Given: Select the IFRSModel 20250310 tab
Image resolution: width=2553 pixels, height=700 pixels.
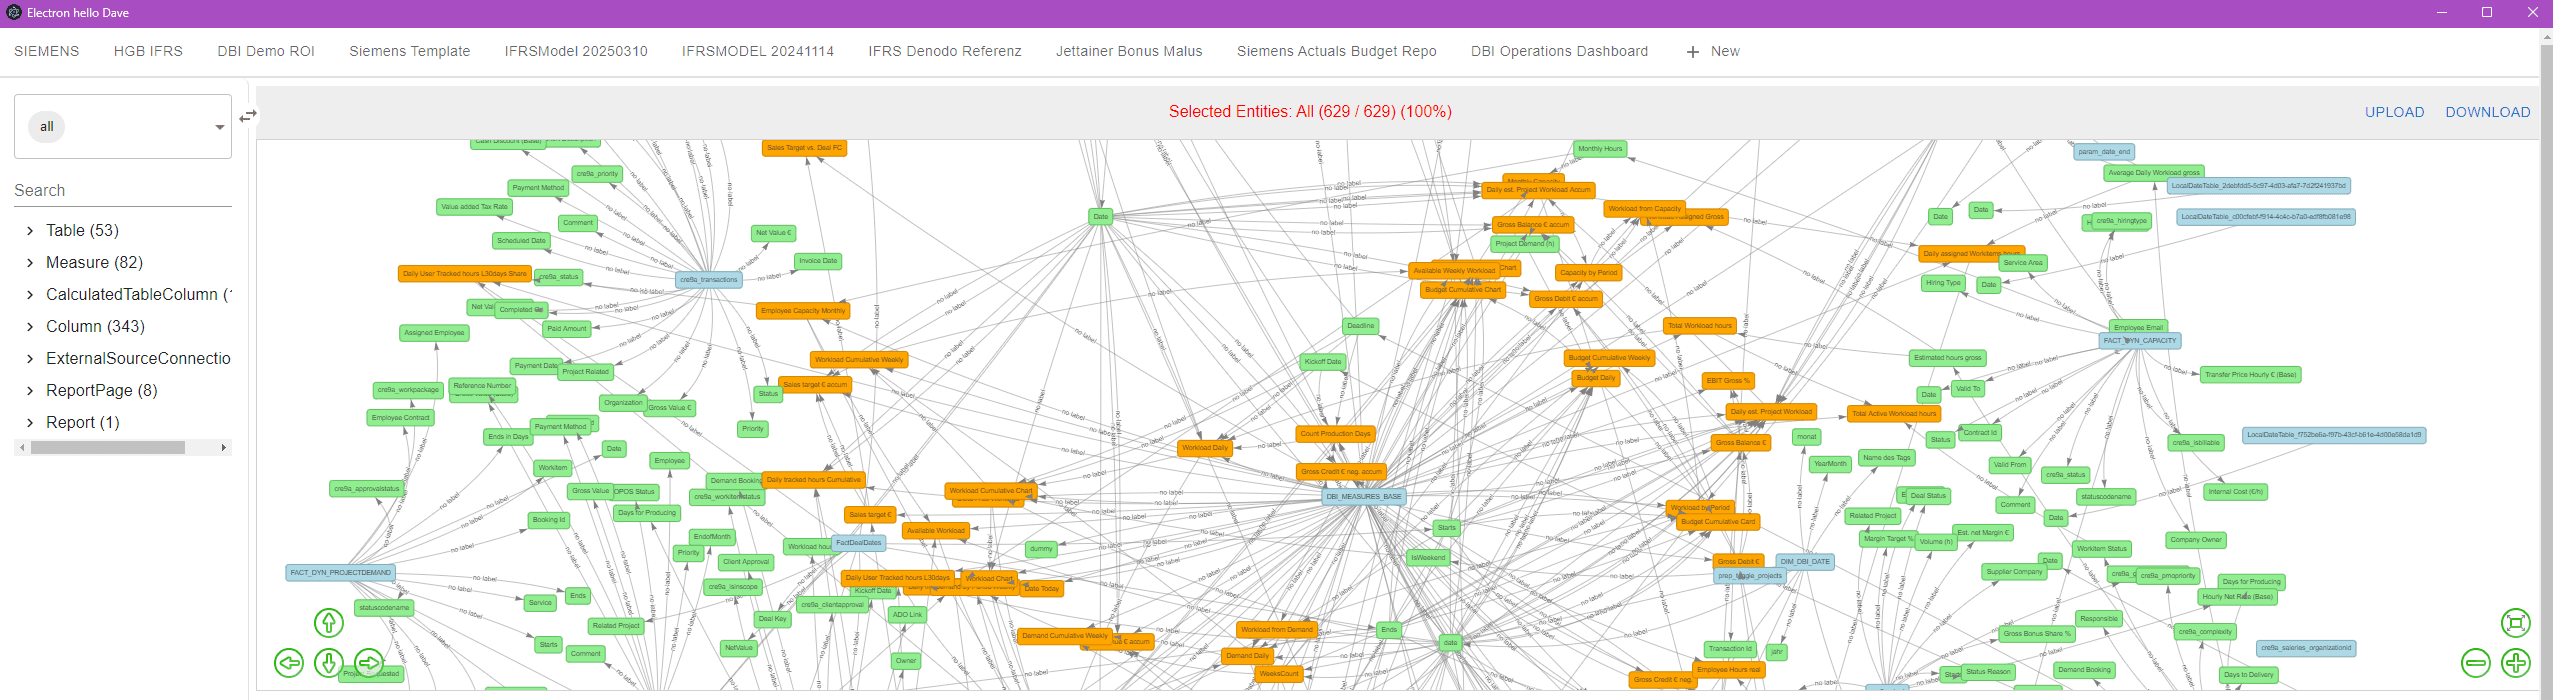Looking at the screenshot, I should tap(576, 51).
